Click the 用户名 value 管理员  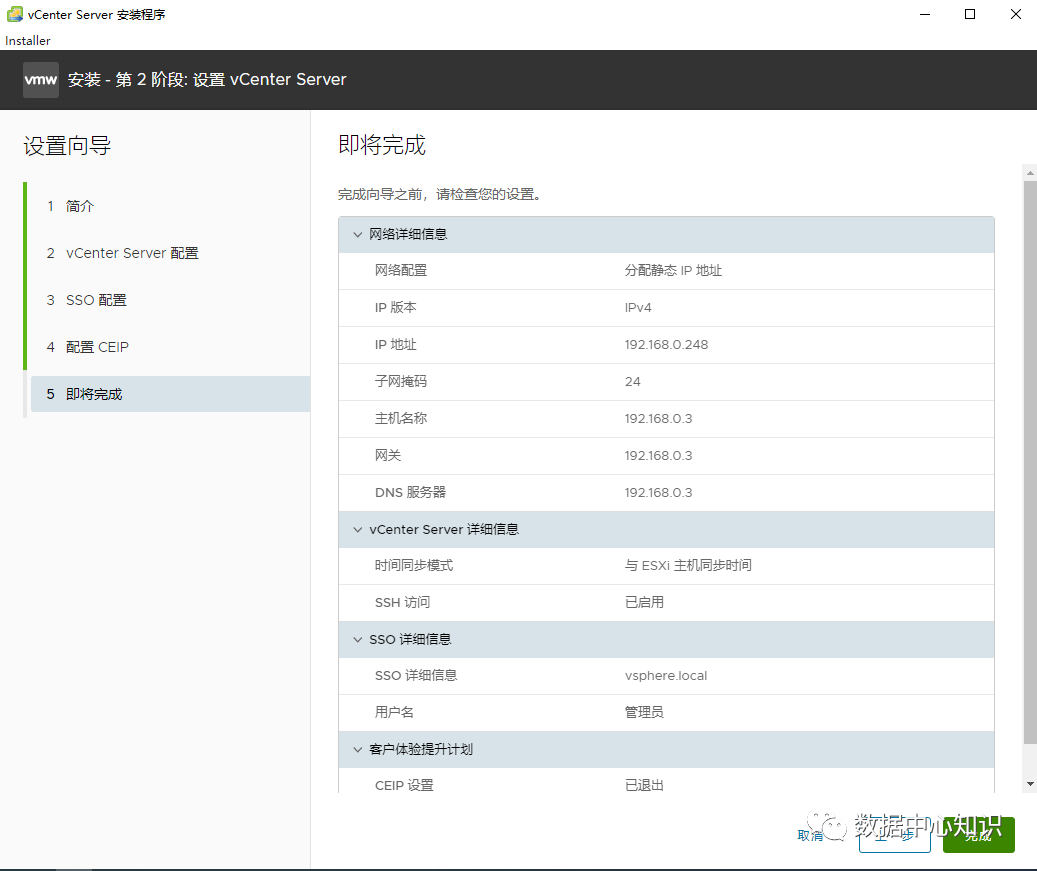(644, 712)
